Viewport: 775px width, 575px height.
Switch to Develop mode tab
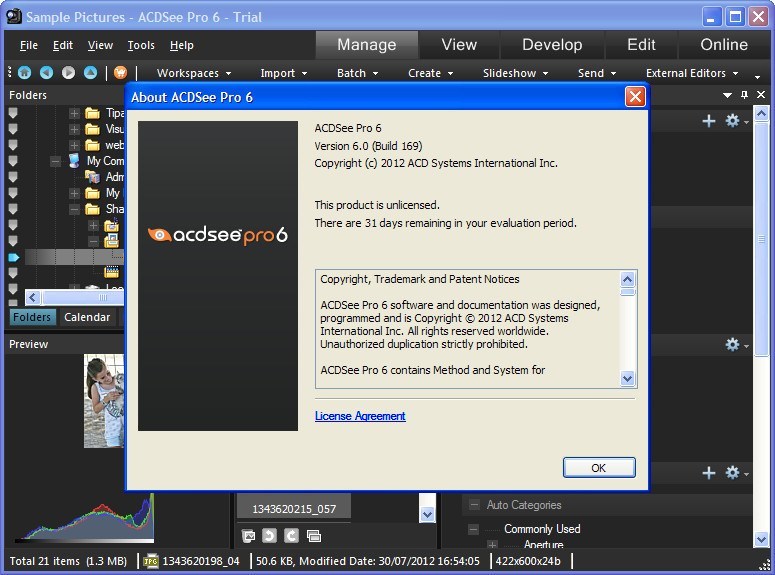pyautogui.click(x=552, y=44)
